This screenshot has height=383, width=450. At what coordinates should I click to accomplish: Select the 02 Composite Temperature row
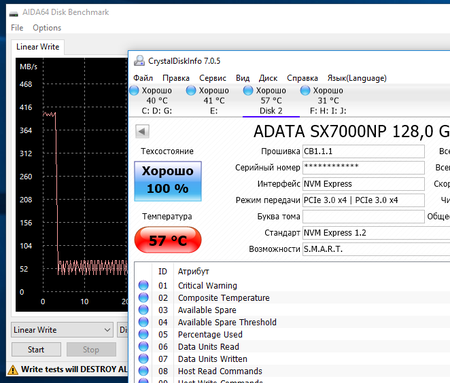(x=293, y=298)
